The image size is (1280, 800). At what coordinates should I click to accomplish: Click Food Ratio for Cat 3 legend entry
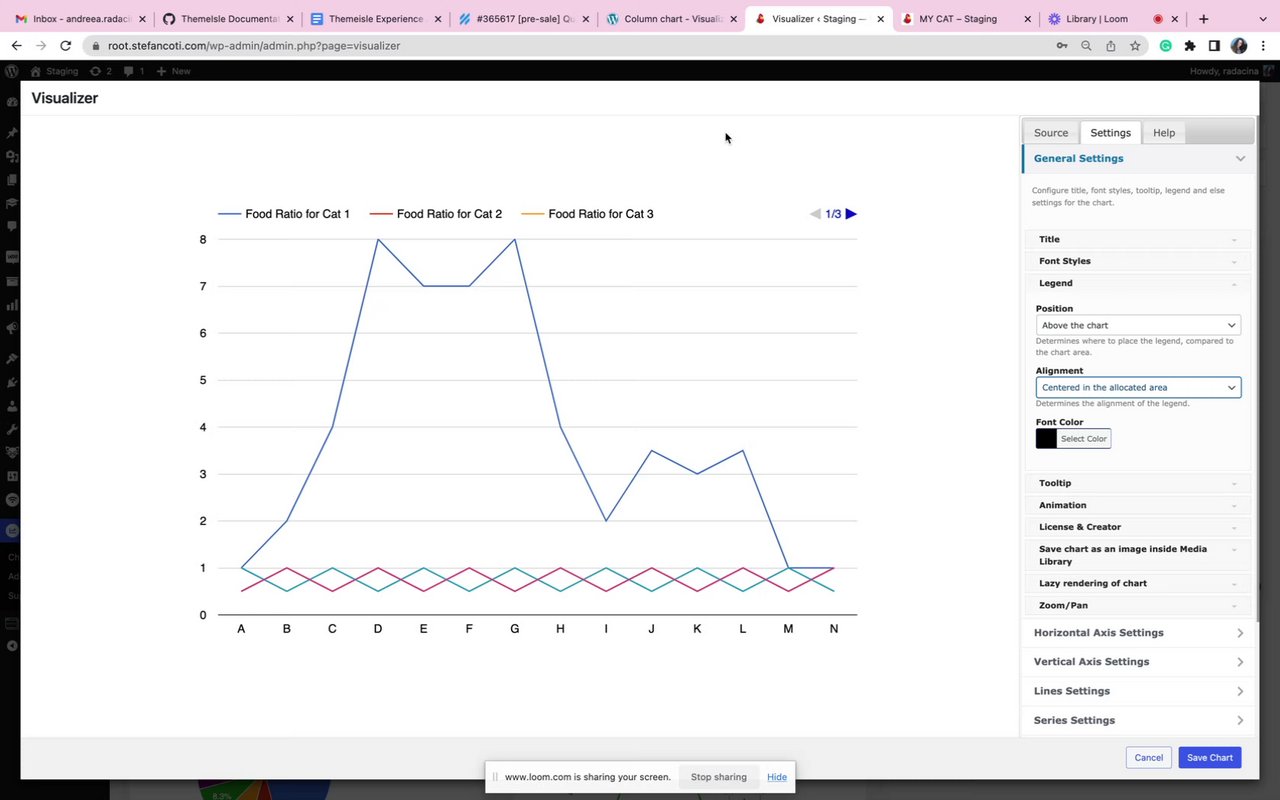click(x=588, y=214)
